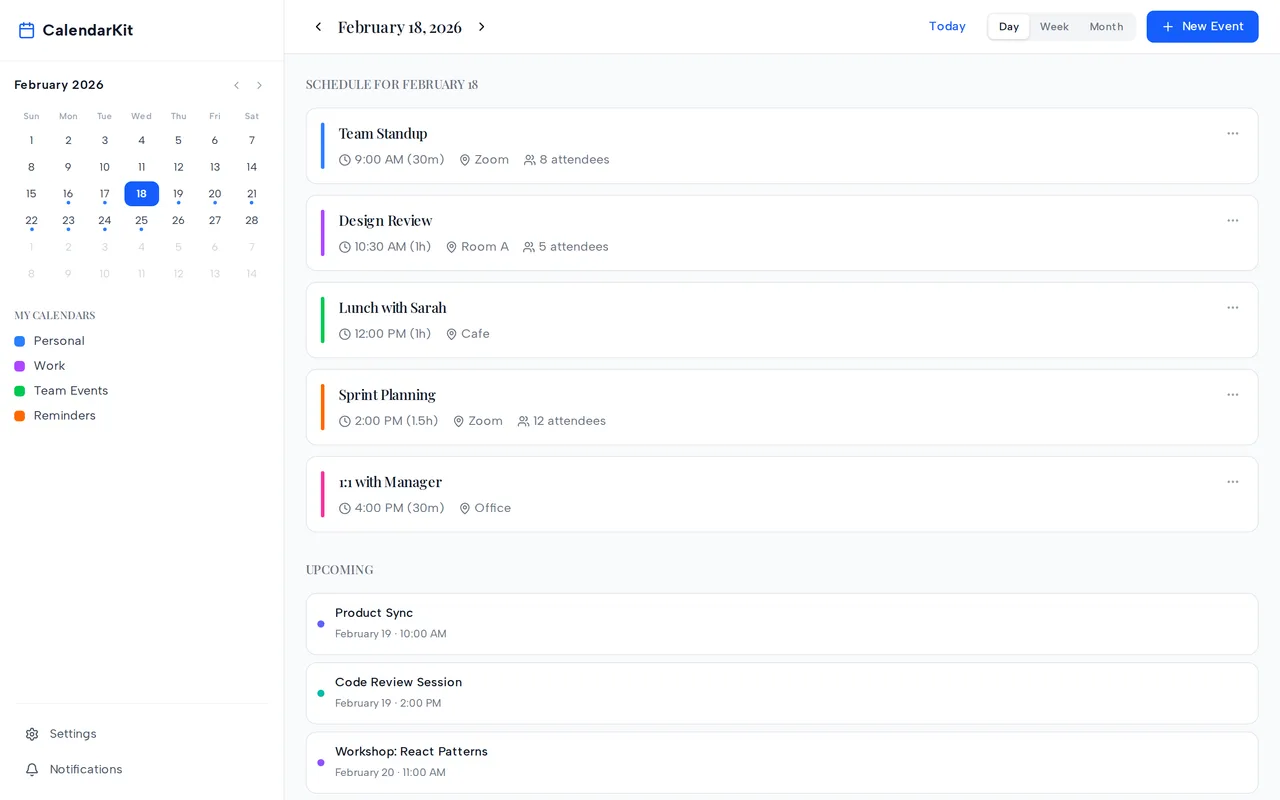The height and width of the screenshot is (800, 1280).
Task: Open Settings in sidebar
Action: tap(142, 734)
